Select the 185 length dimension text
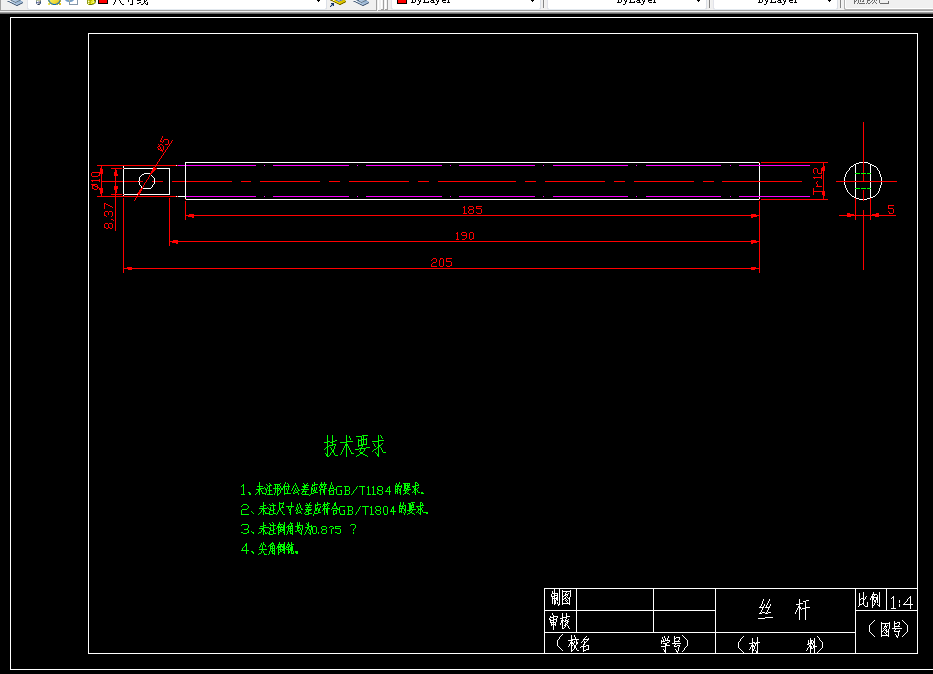This screenshot has height=674, width=933. click(x=472, y=210)
